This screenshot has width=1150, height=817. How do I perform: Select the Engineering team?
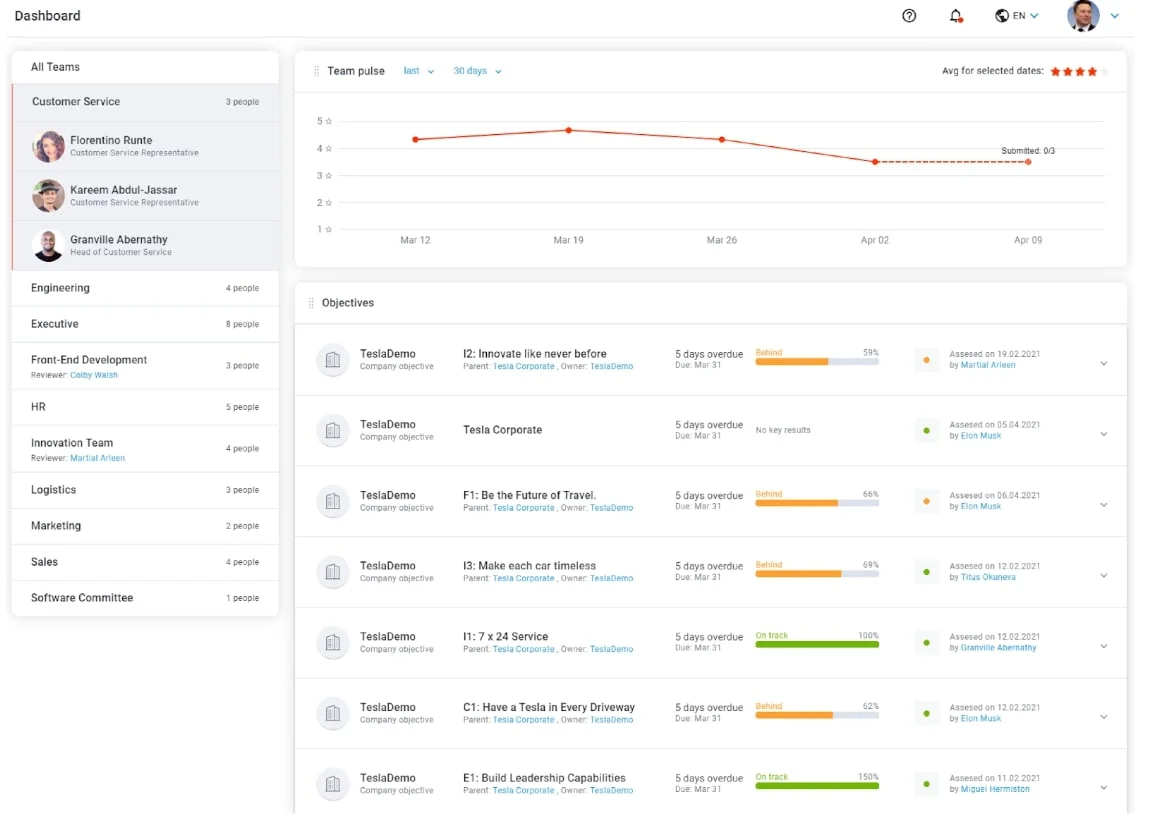pos(60,288)
